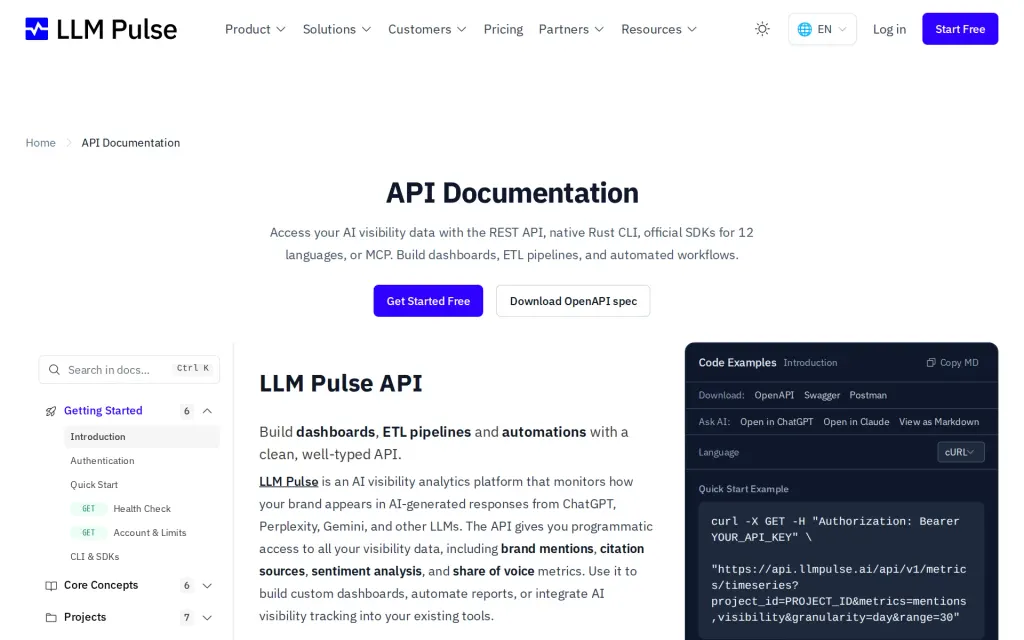Click the Getting Started section title

(x=103, y=411)
